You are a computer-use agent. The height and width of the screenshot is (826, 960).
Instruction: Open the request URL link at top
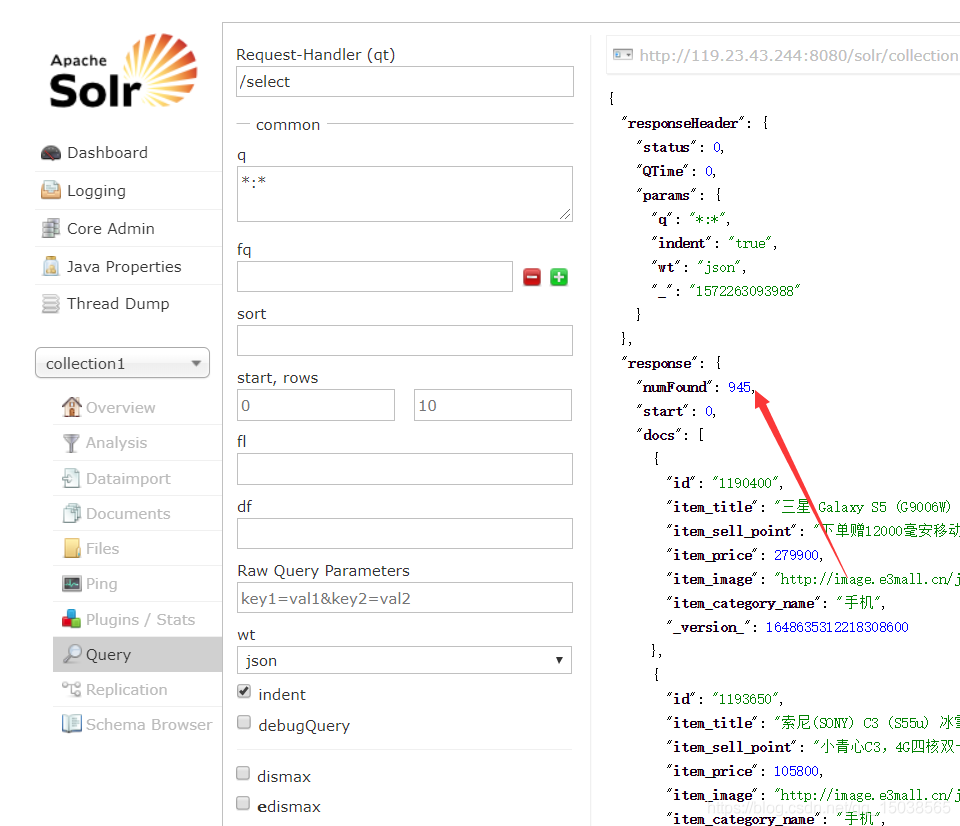pos(799,56)
